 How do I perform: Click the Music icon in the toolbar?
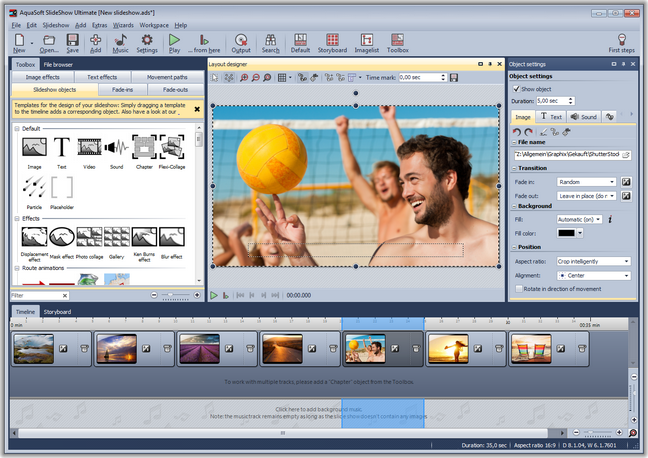pos(121,41)
